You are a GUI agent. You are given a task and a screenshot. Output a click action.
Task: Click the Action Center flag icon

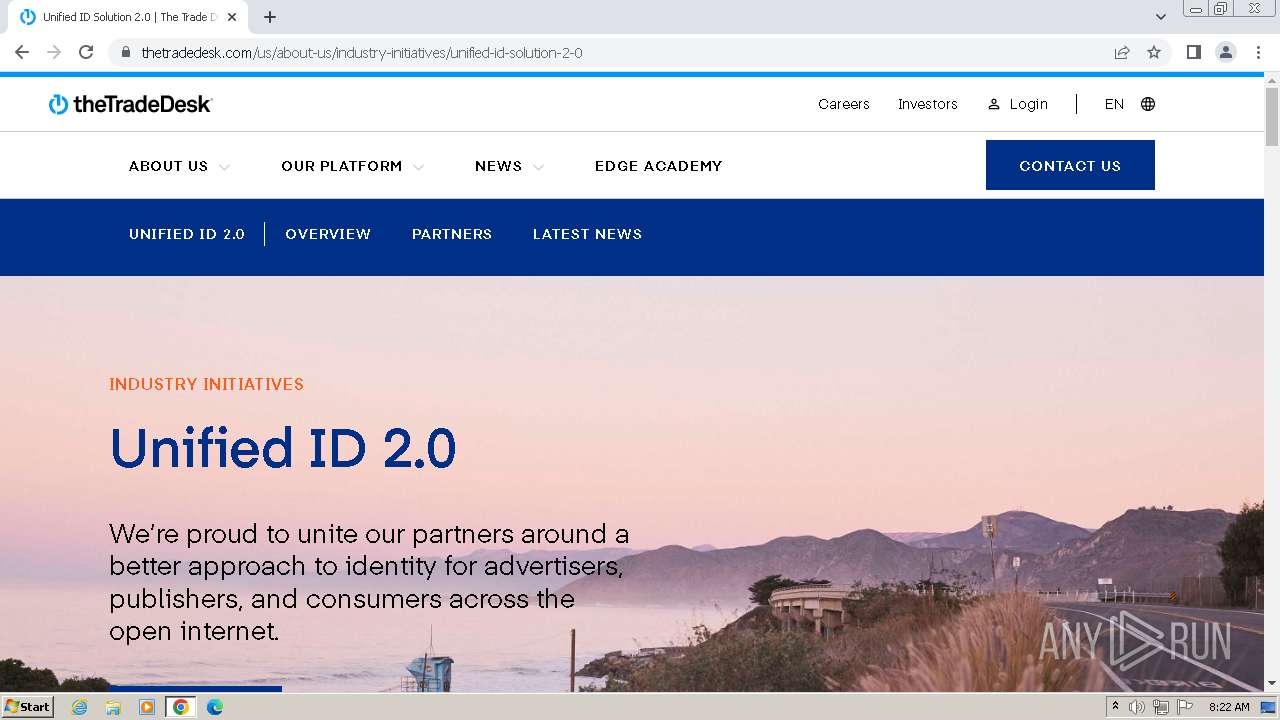tap(1185, 707)
